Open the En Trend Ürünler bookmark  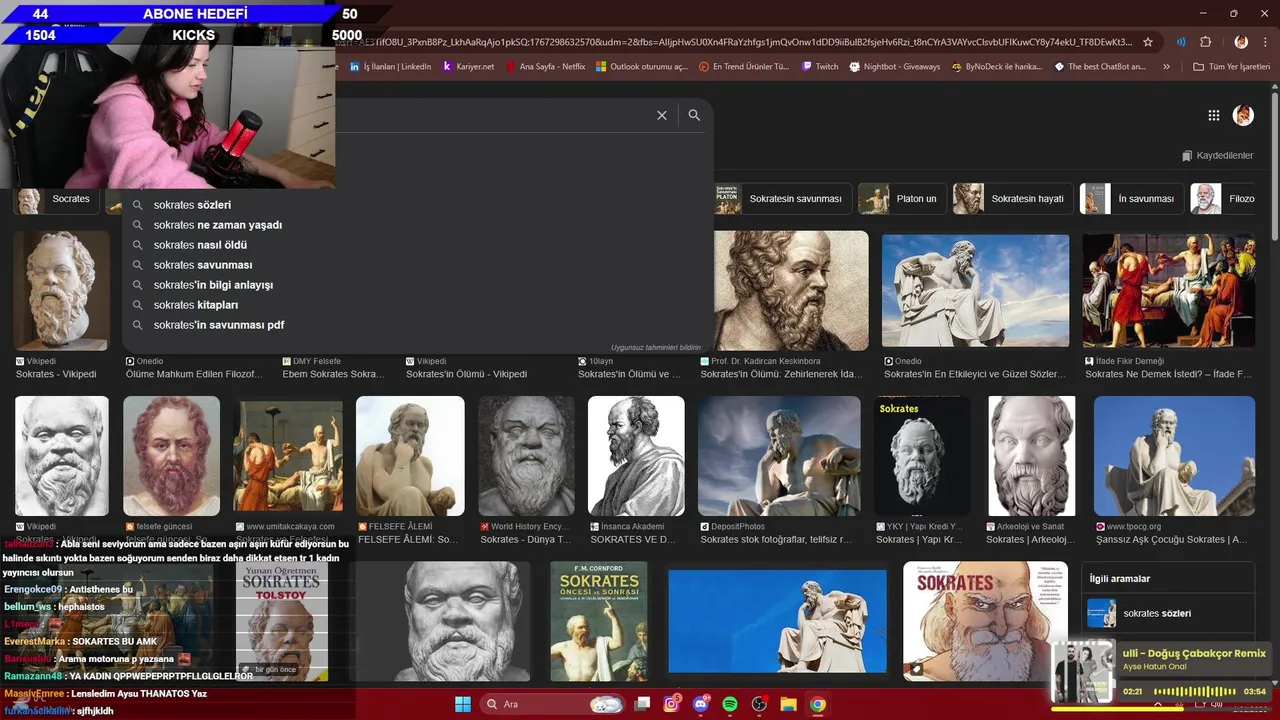coord(744,67)
